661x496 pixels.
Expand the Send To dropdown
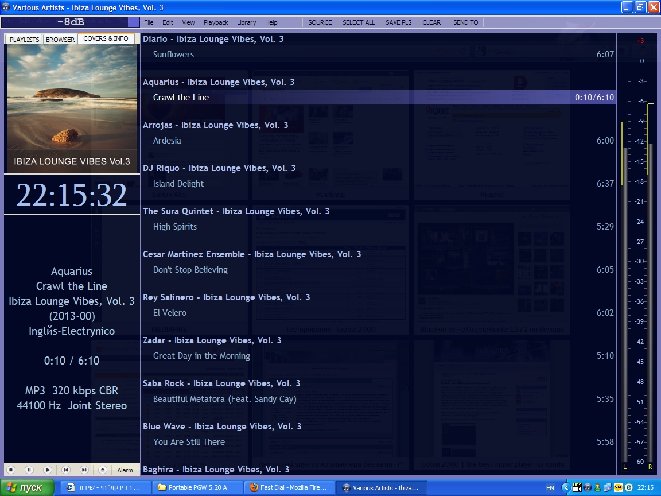465,22
